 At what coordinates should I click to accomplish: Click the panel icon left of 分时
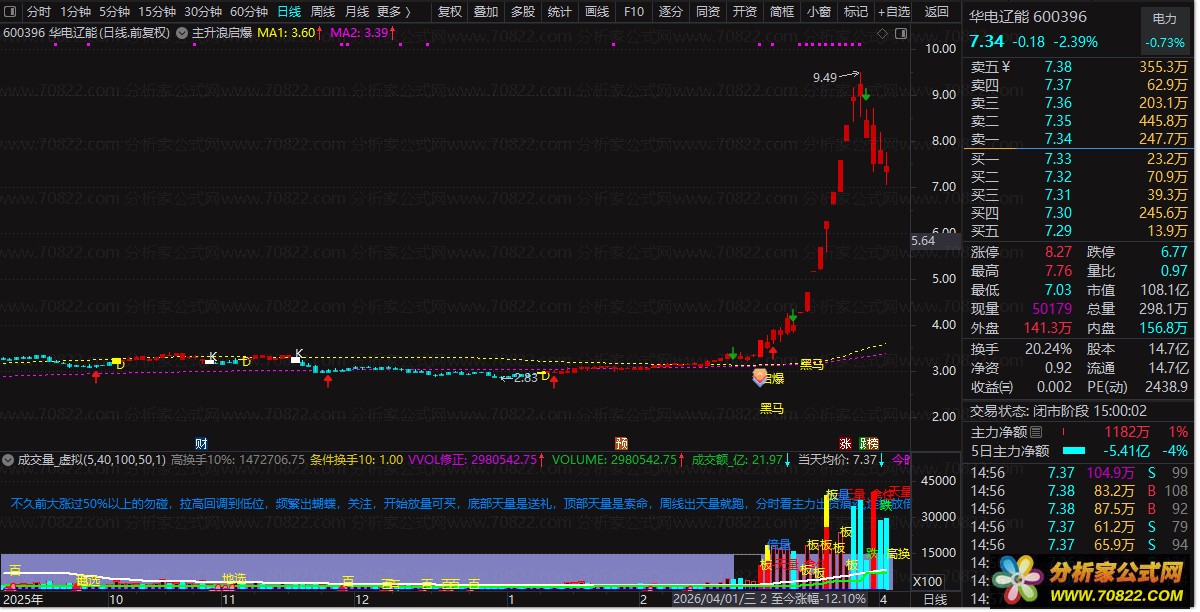point(9,12)
